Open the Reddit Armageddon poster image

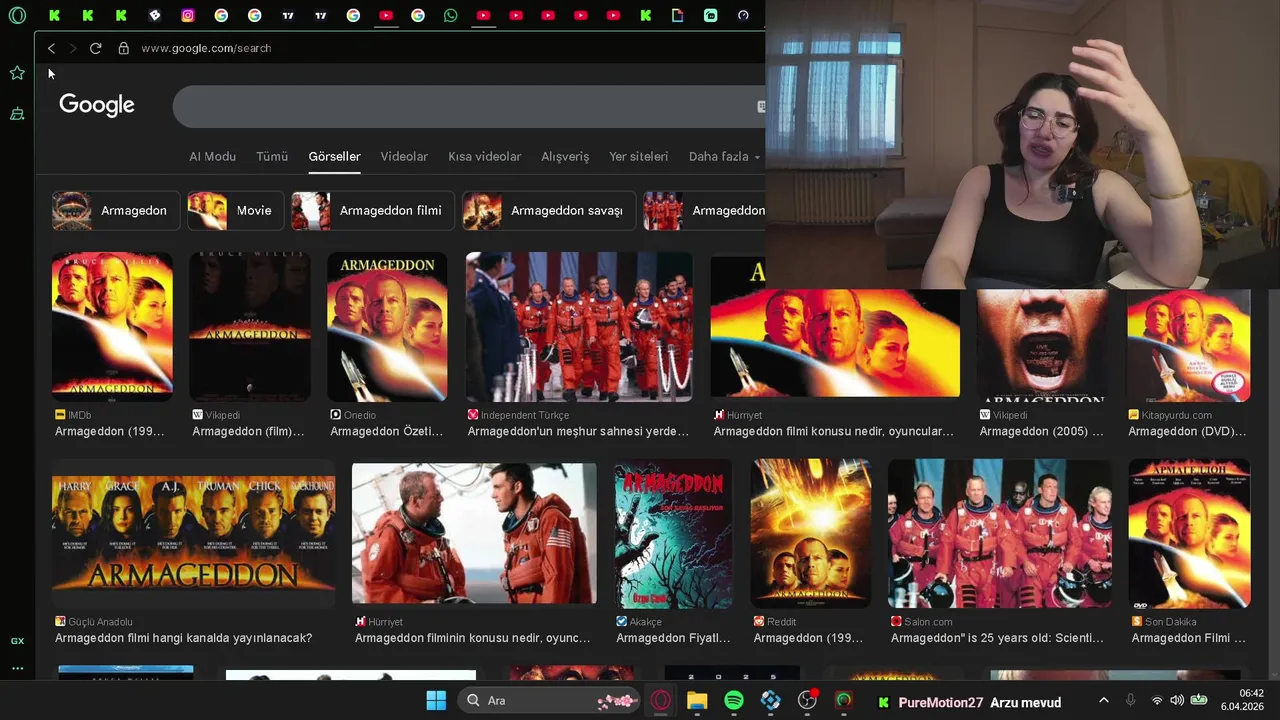coord(811,534)
